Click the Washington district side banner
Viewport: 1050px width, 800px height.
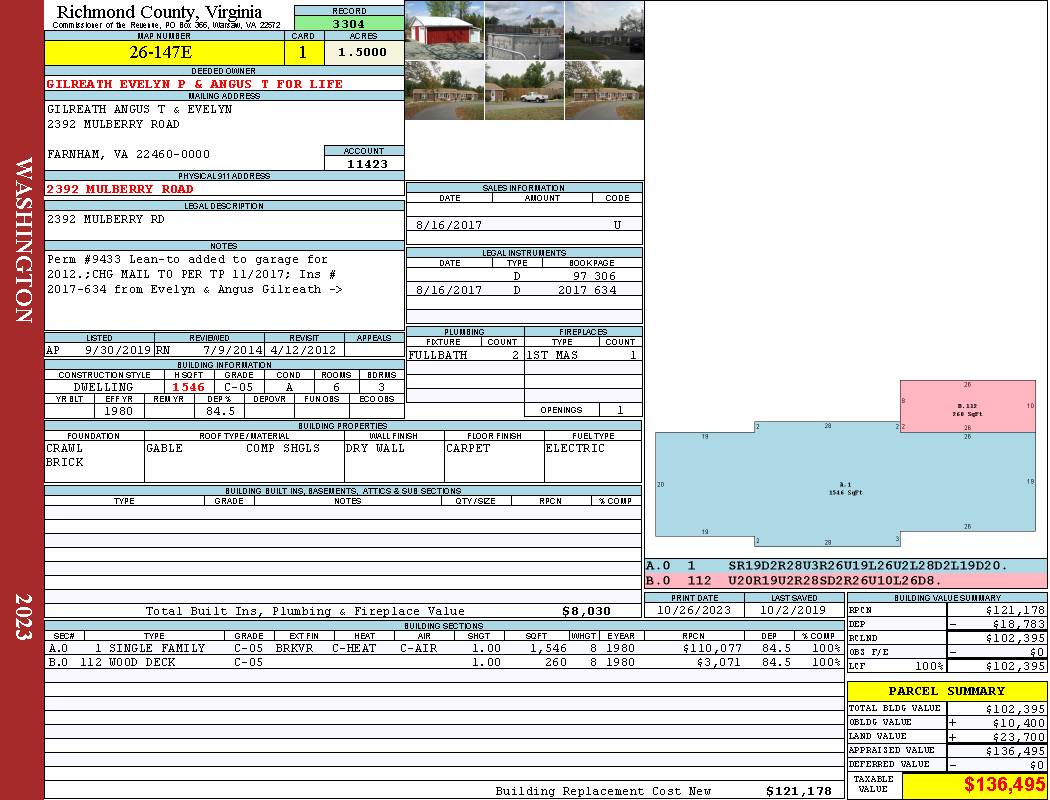22,240
